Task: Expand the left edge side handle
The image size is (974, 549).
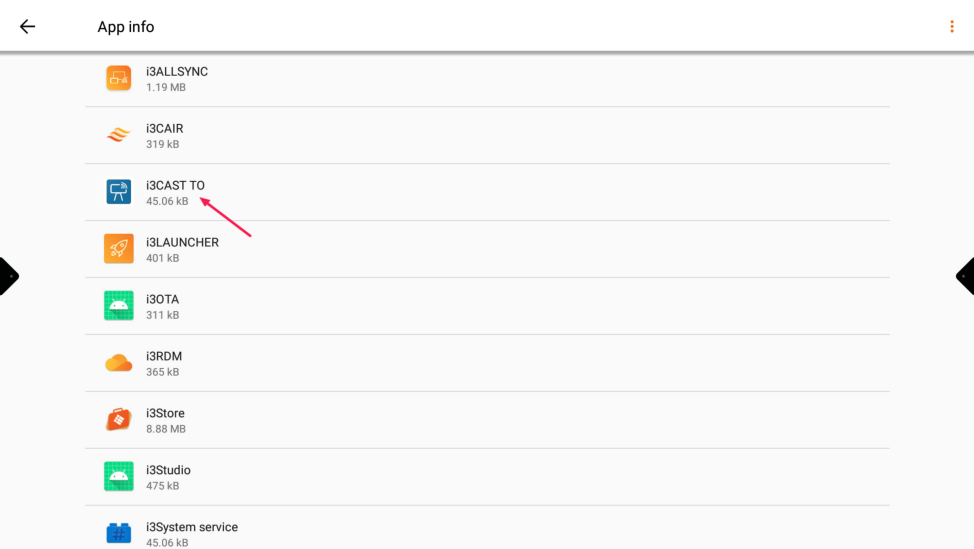Action: click(x=8, y=276)
